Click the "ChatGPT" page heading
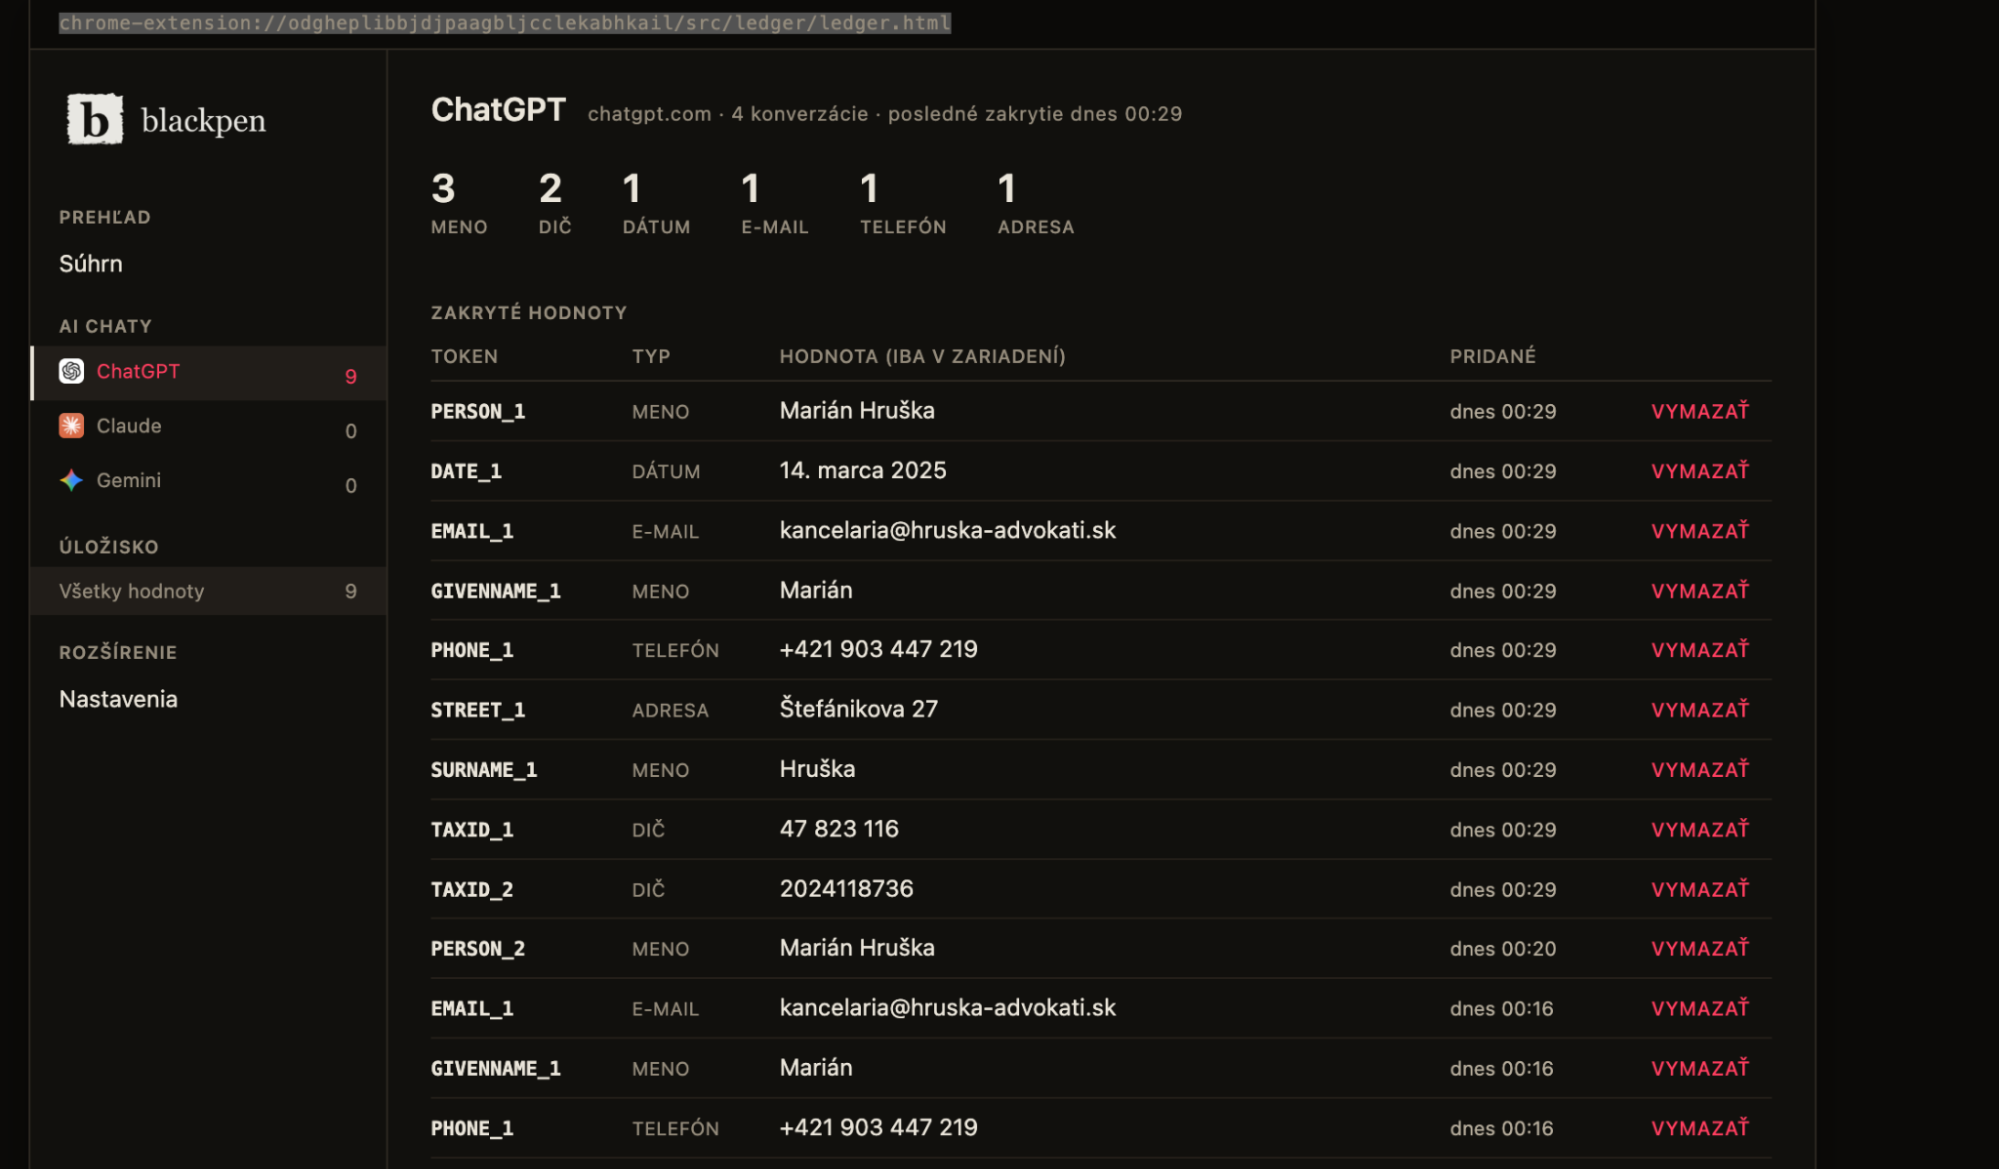Viewport: 1999px width, 1170px height. pyautogui.click(x=498, y=110)
